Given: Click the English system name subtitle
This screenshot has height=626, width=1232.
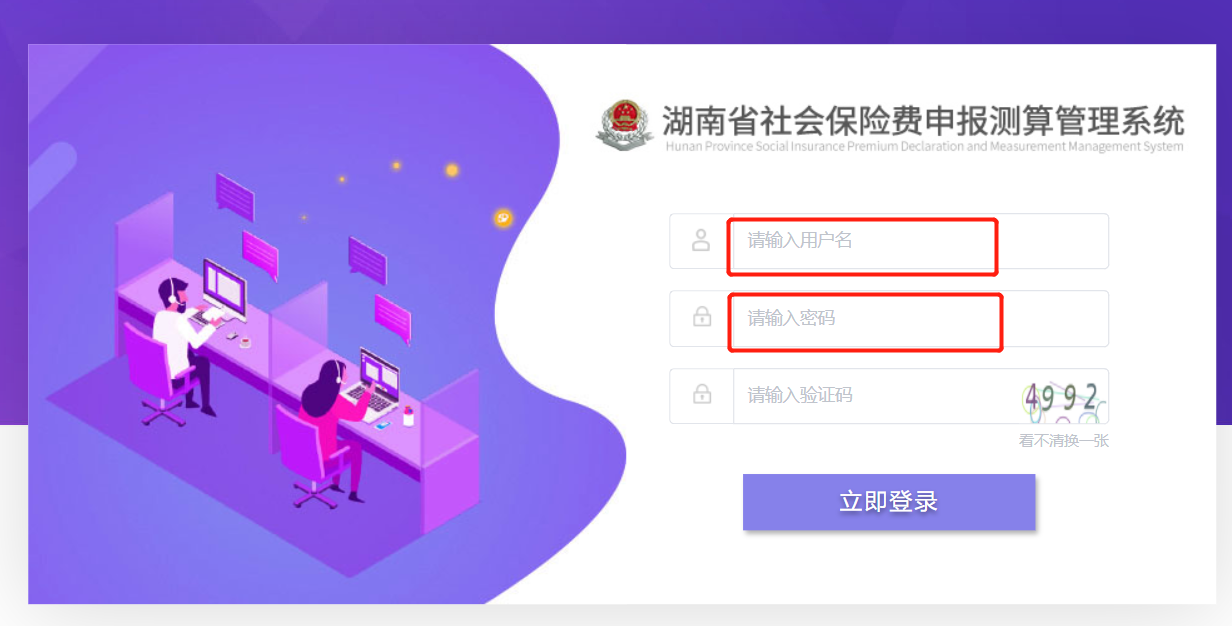Looking at the screenshot, I should [x=924, y=146].
